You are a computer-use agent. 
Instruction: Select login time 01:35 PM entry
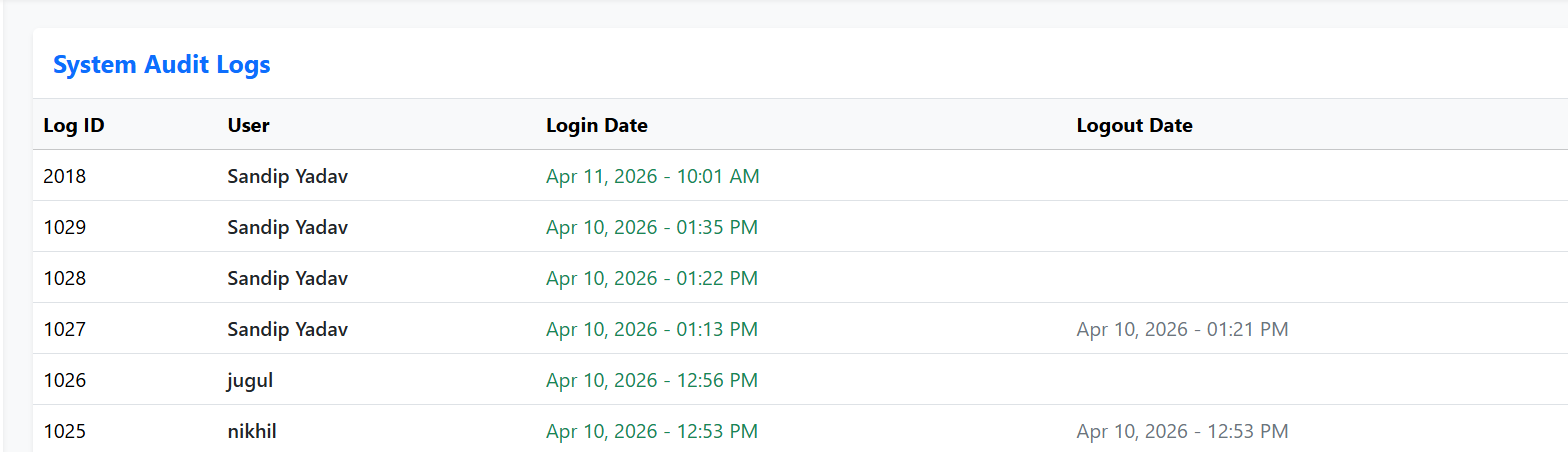652,228
